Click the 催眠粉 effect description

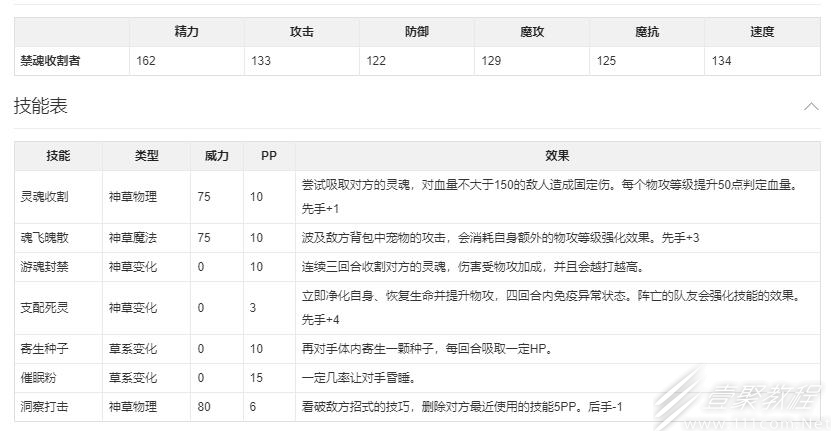[358, 378]
